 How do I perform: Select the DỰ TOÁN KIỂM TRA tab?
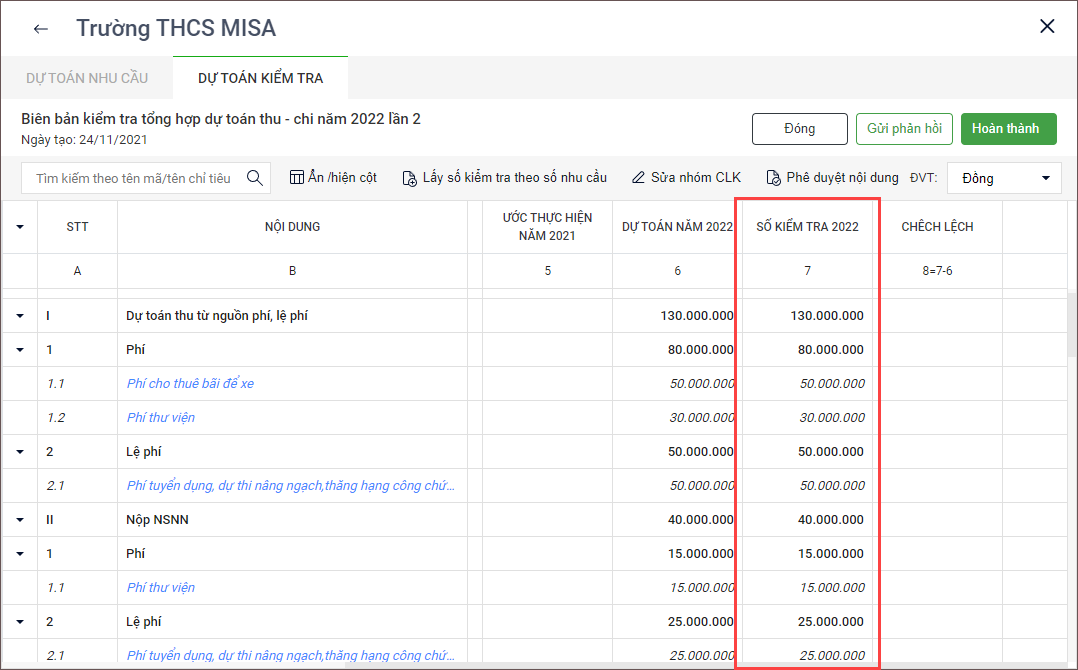pyautogui.click(x=260, y=78)
